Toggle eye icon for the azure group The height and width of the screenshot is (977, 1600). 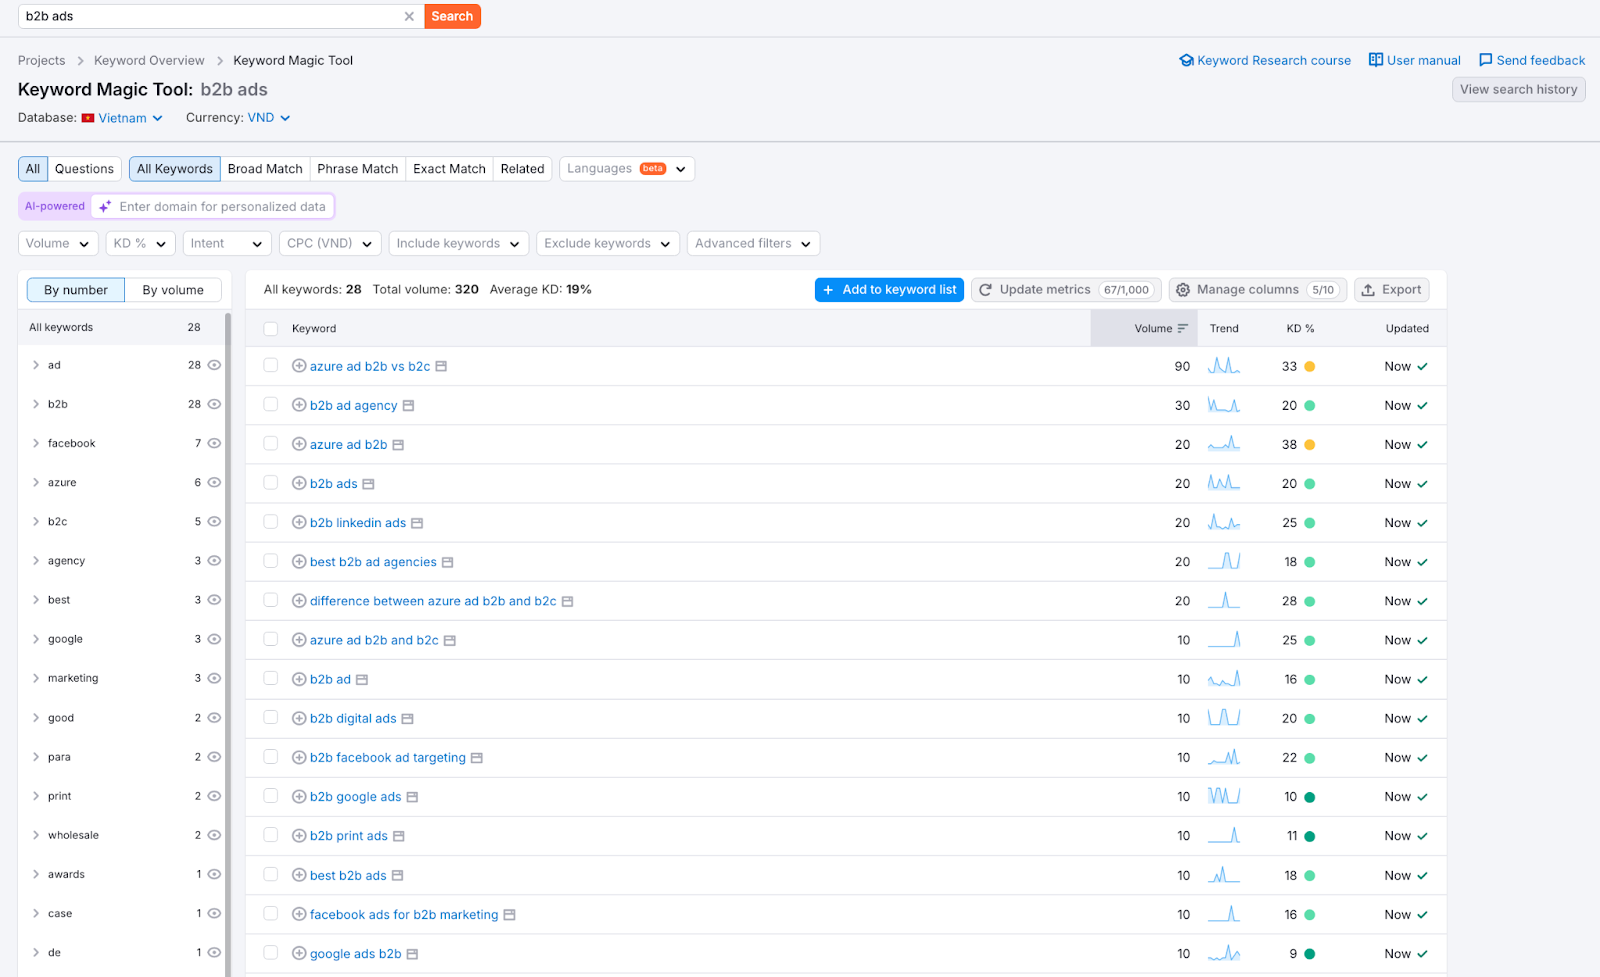(214, 482)
